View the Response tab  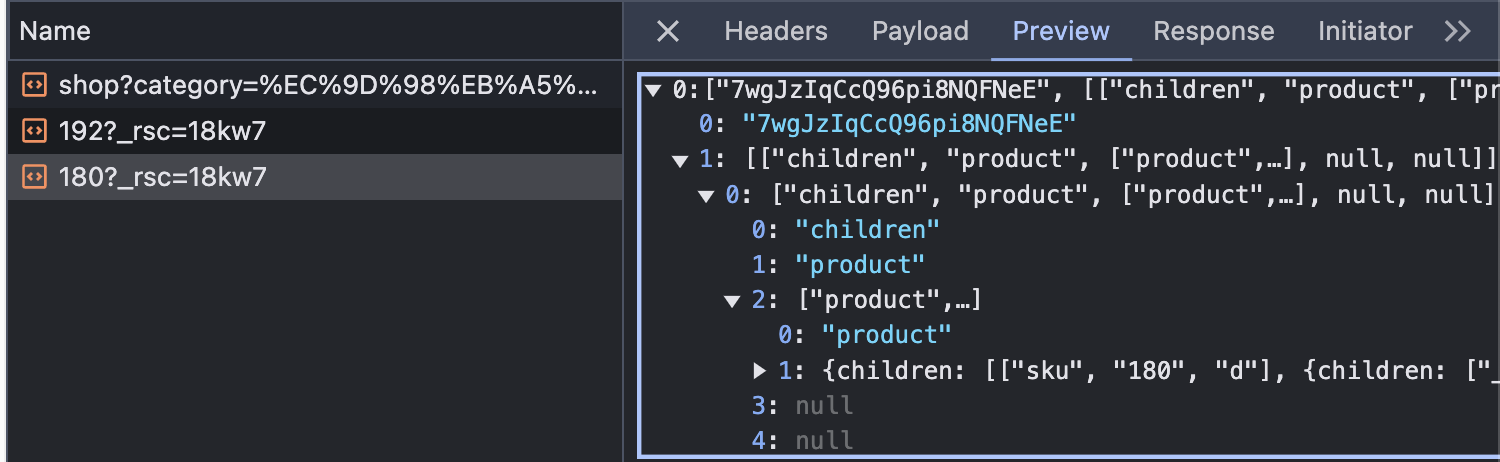click(1213, 31)
